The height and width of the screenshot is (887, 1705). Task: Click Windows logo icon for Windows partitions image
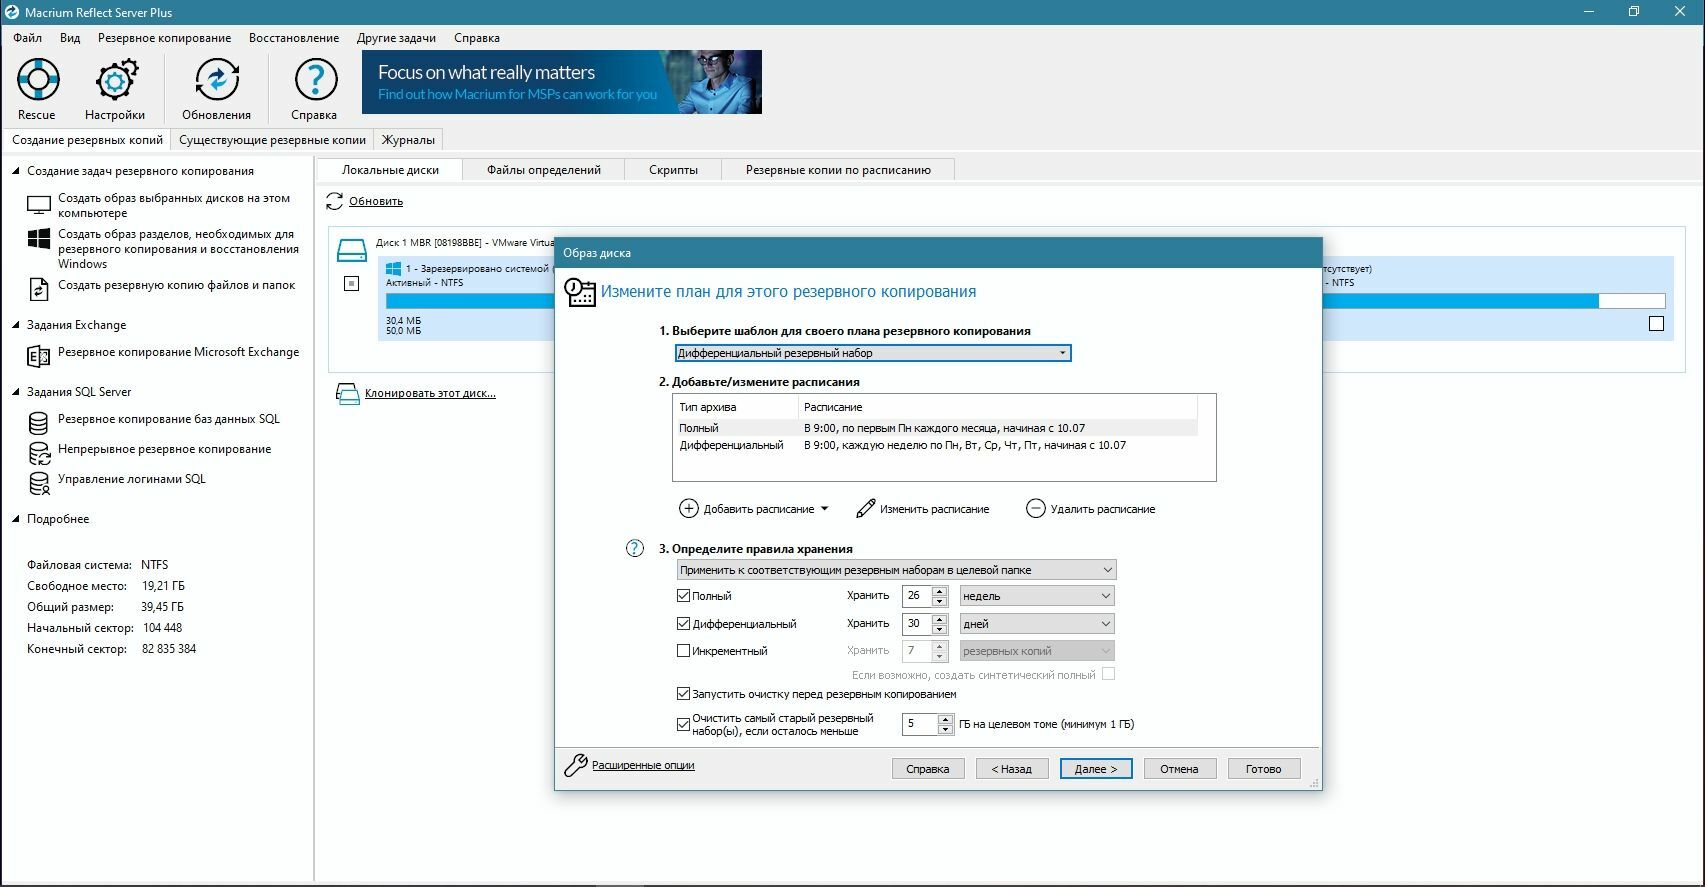pyautogui.click(x=39, y=240)
